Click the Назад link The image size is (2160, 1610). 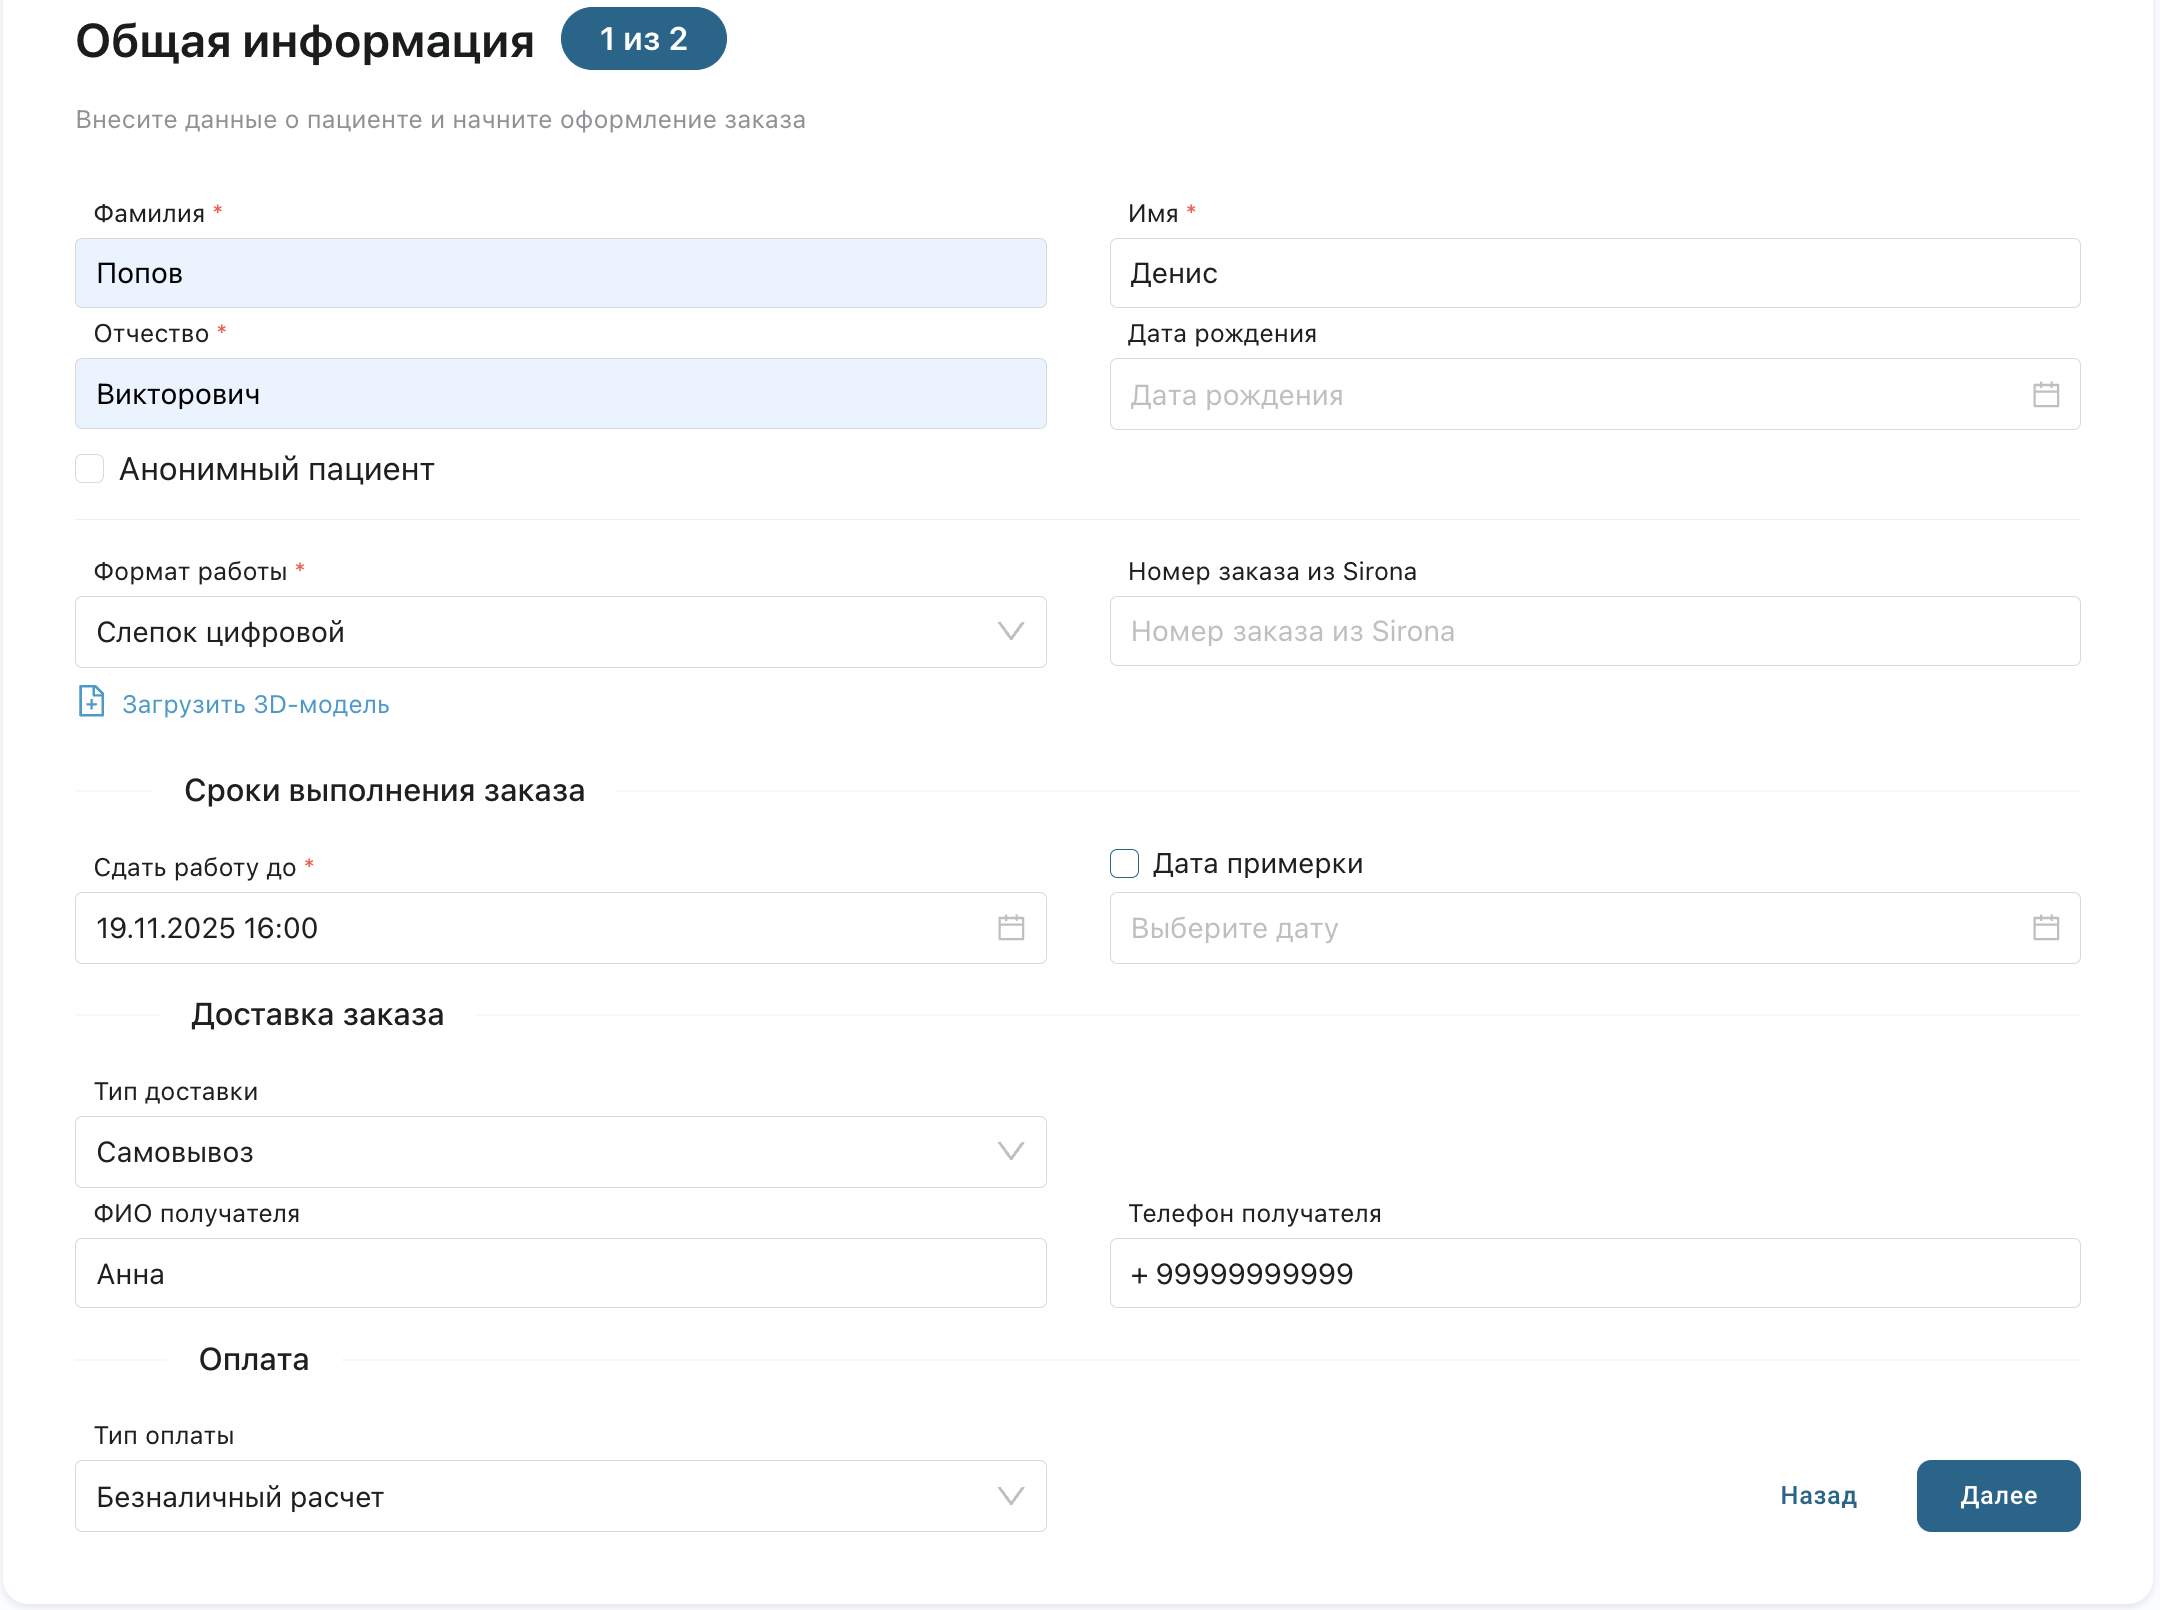point(1818,1496)
